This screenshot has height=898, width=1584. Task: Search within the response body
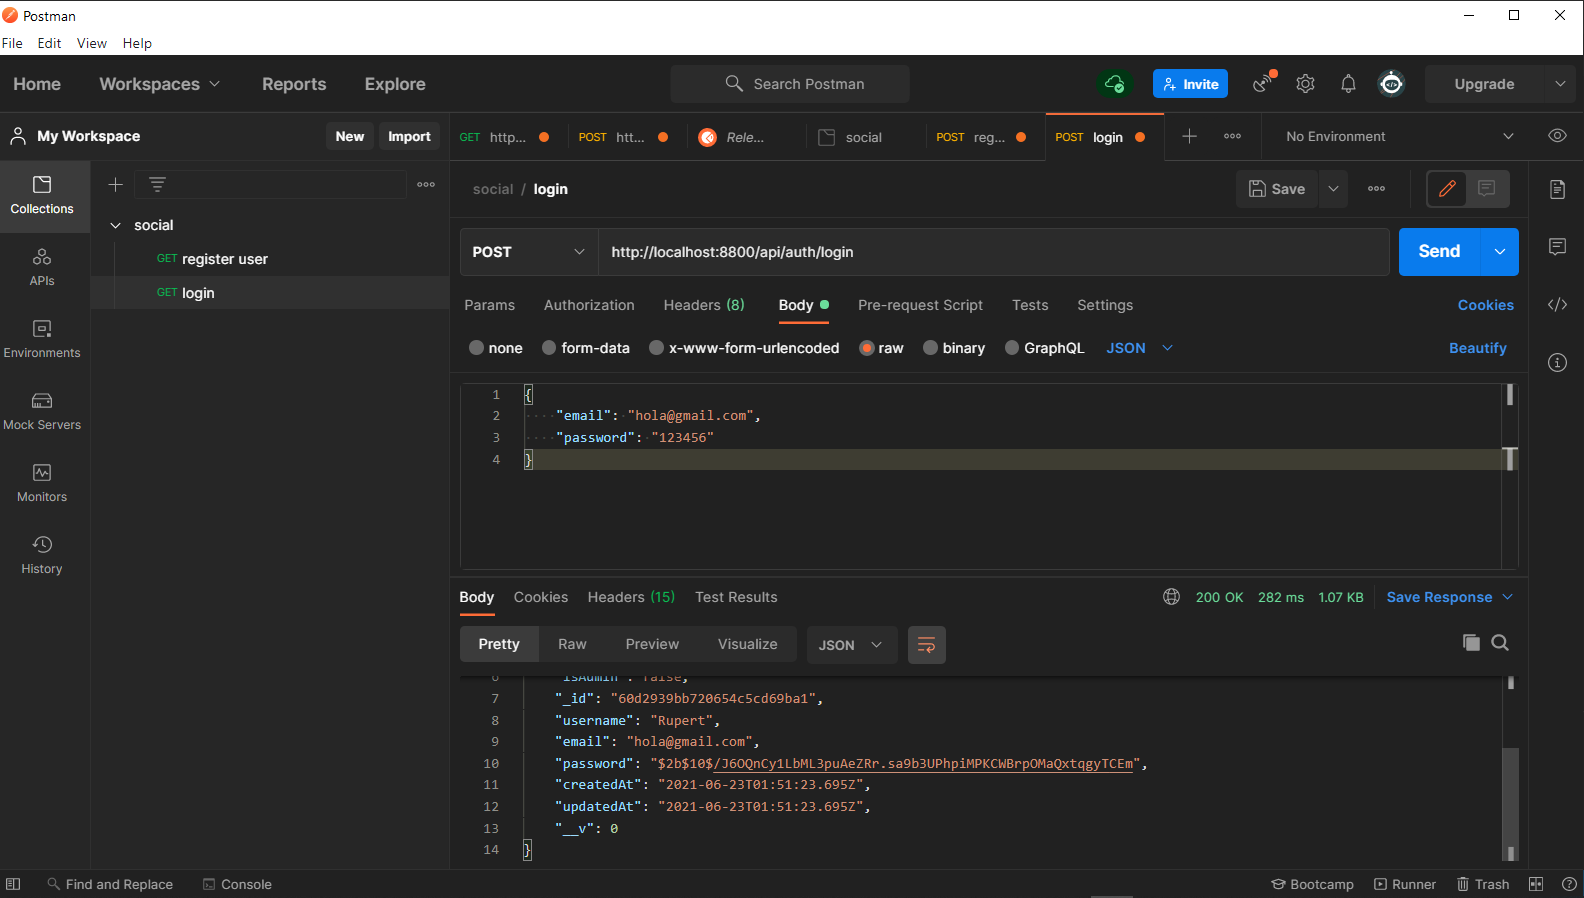1500,643
